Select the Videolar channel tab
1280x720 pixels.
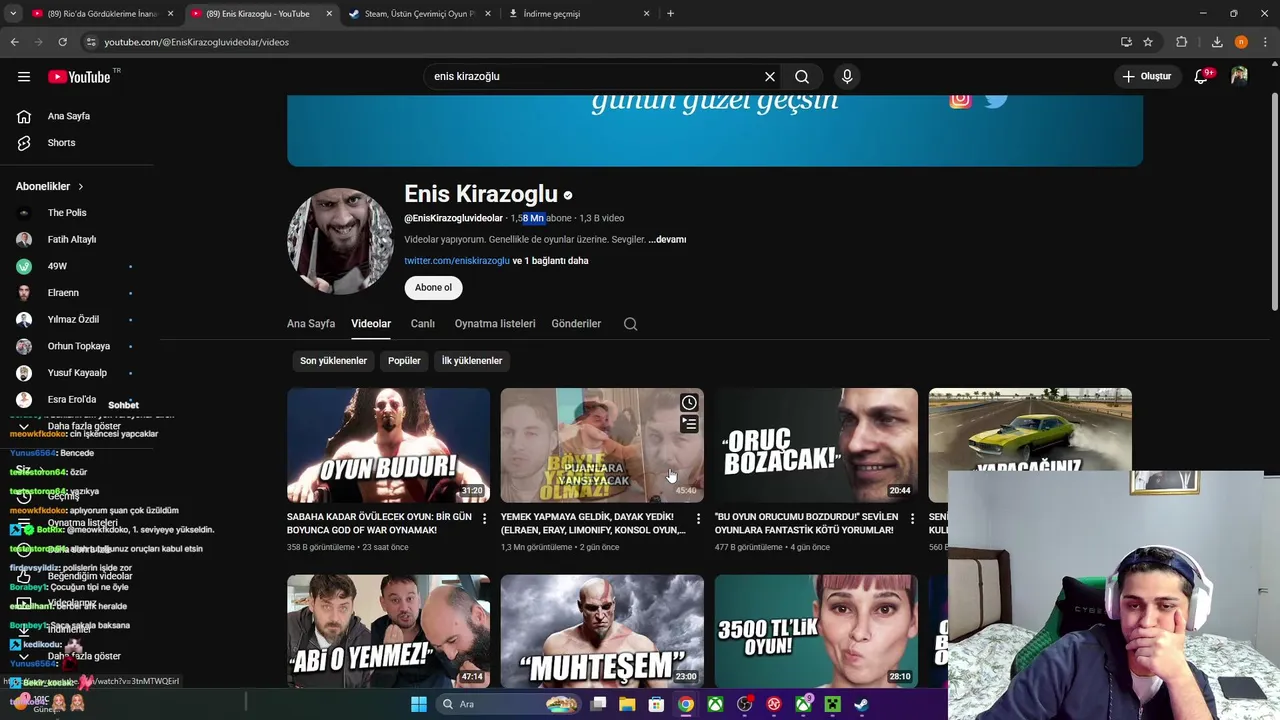[371, 324]
